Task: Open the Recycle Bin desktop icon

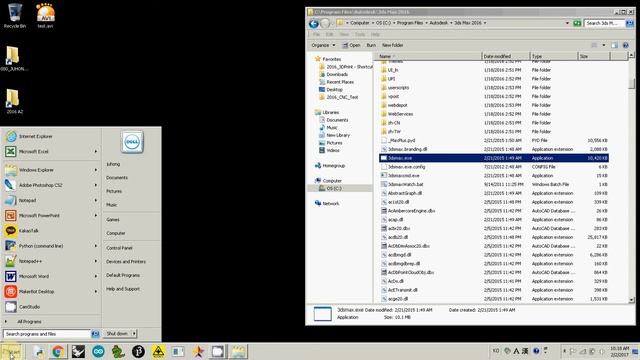Action: pos(15,16)
